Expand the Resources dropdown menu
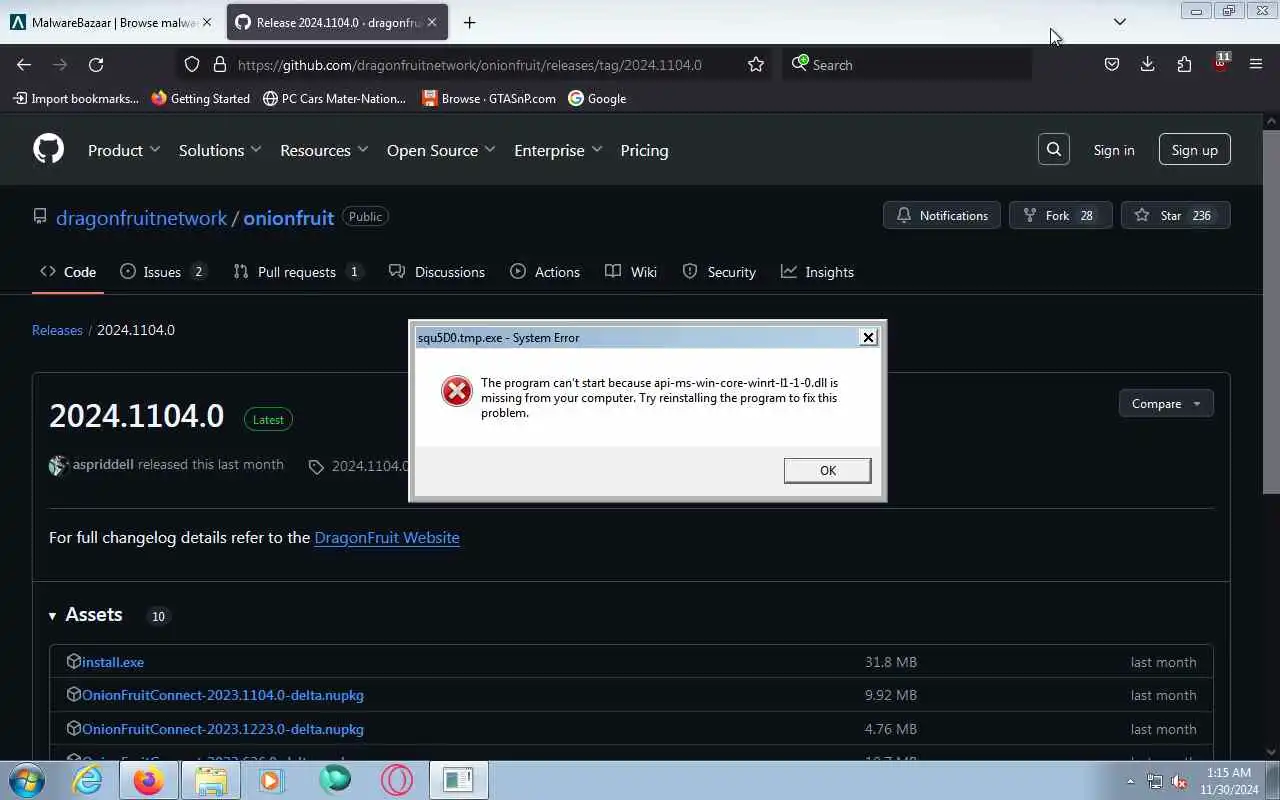Viewport: 1280px width, 800px height. click(324, 150)
